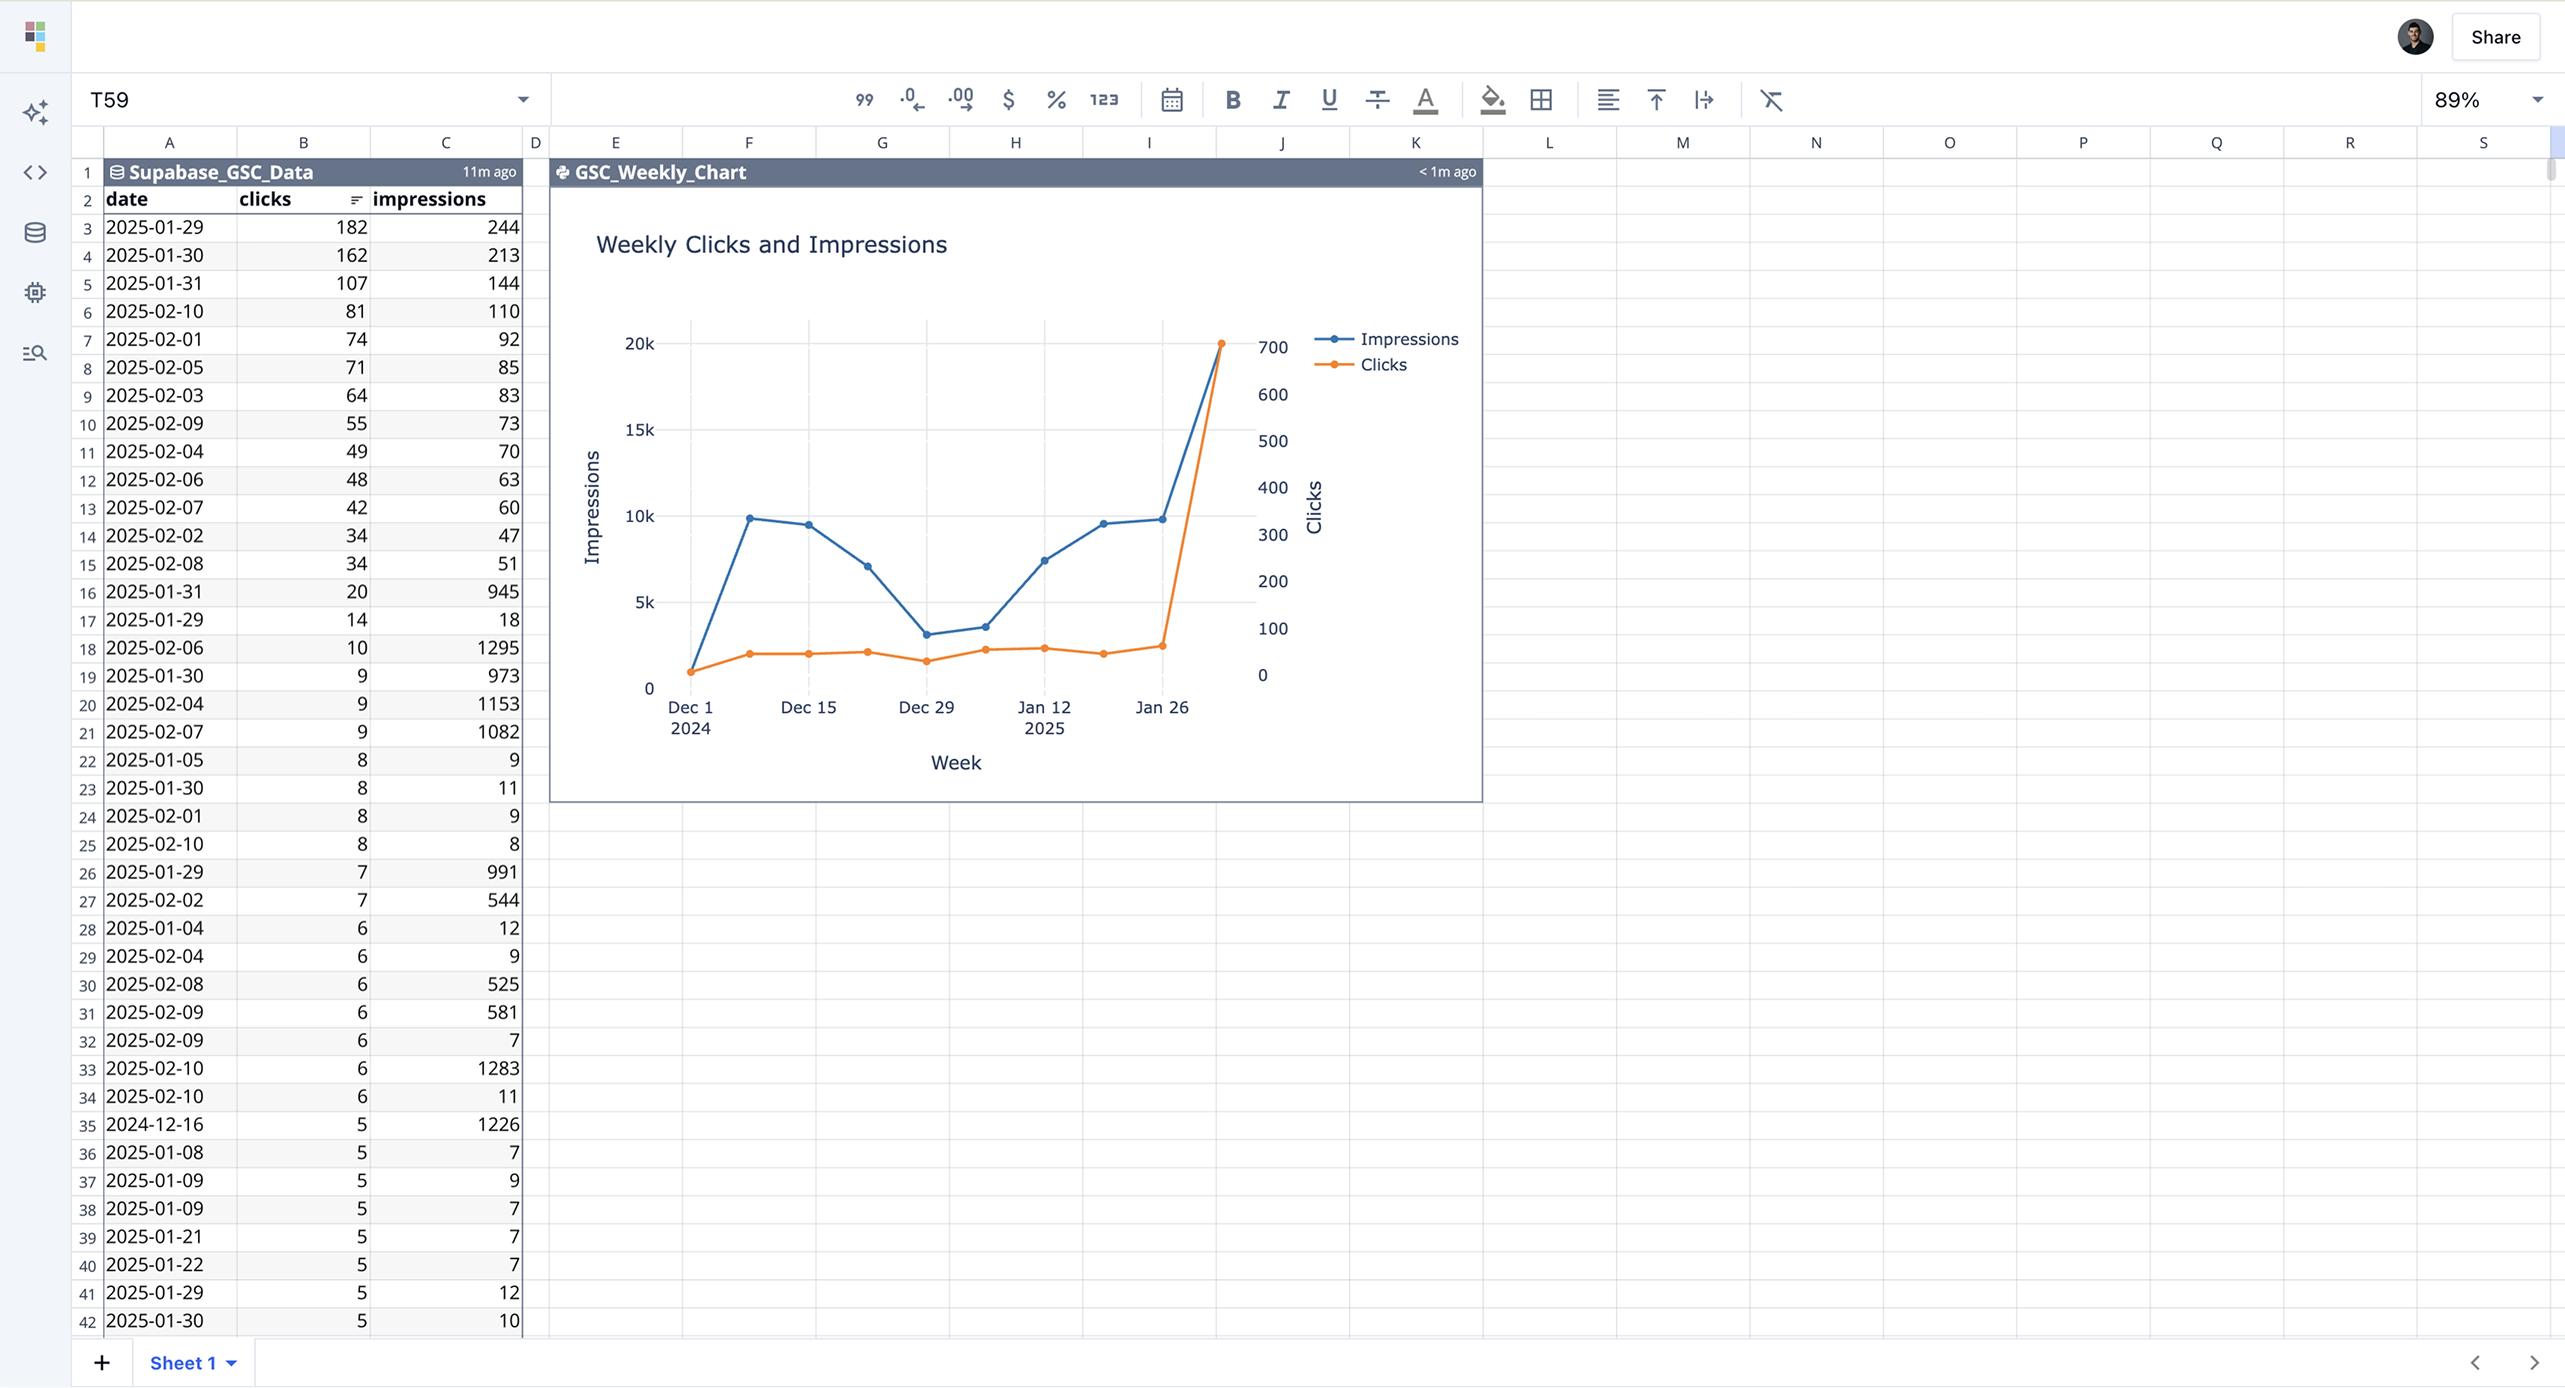The image size is (2565, 1388).
Task: Expand the cell reference T59 dropdown
Action: click(x=522, y=100)
